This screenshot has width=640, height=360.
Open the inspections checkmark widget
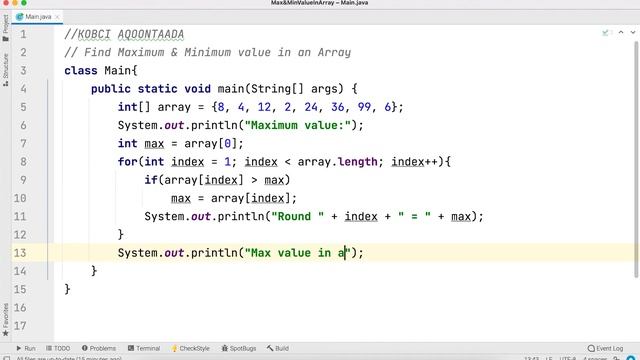pyautogui.click(x=605, y=33)
